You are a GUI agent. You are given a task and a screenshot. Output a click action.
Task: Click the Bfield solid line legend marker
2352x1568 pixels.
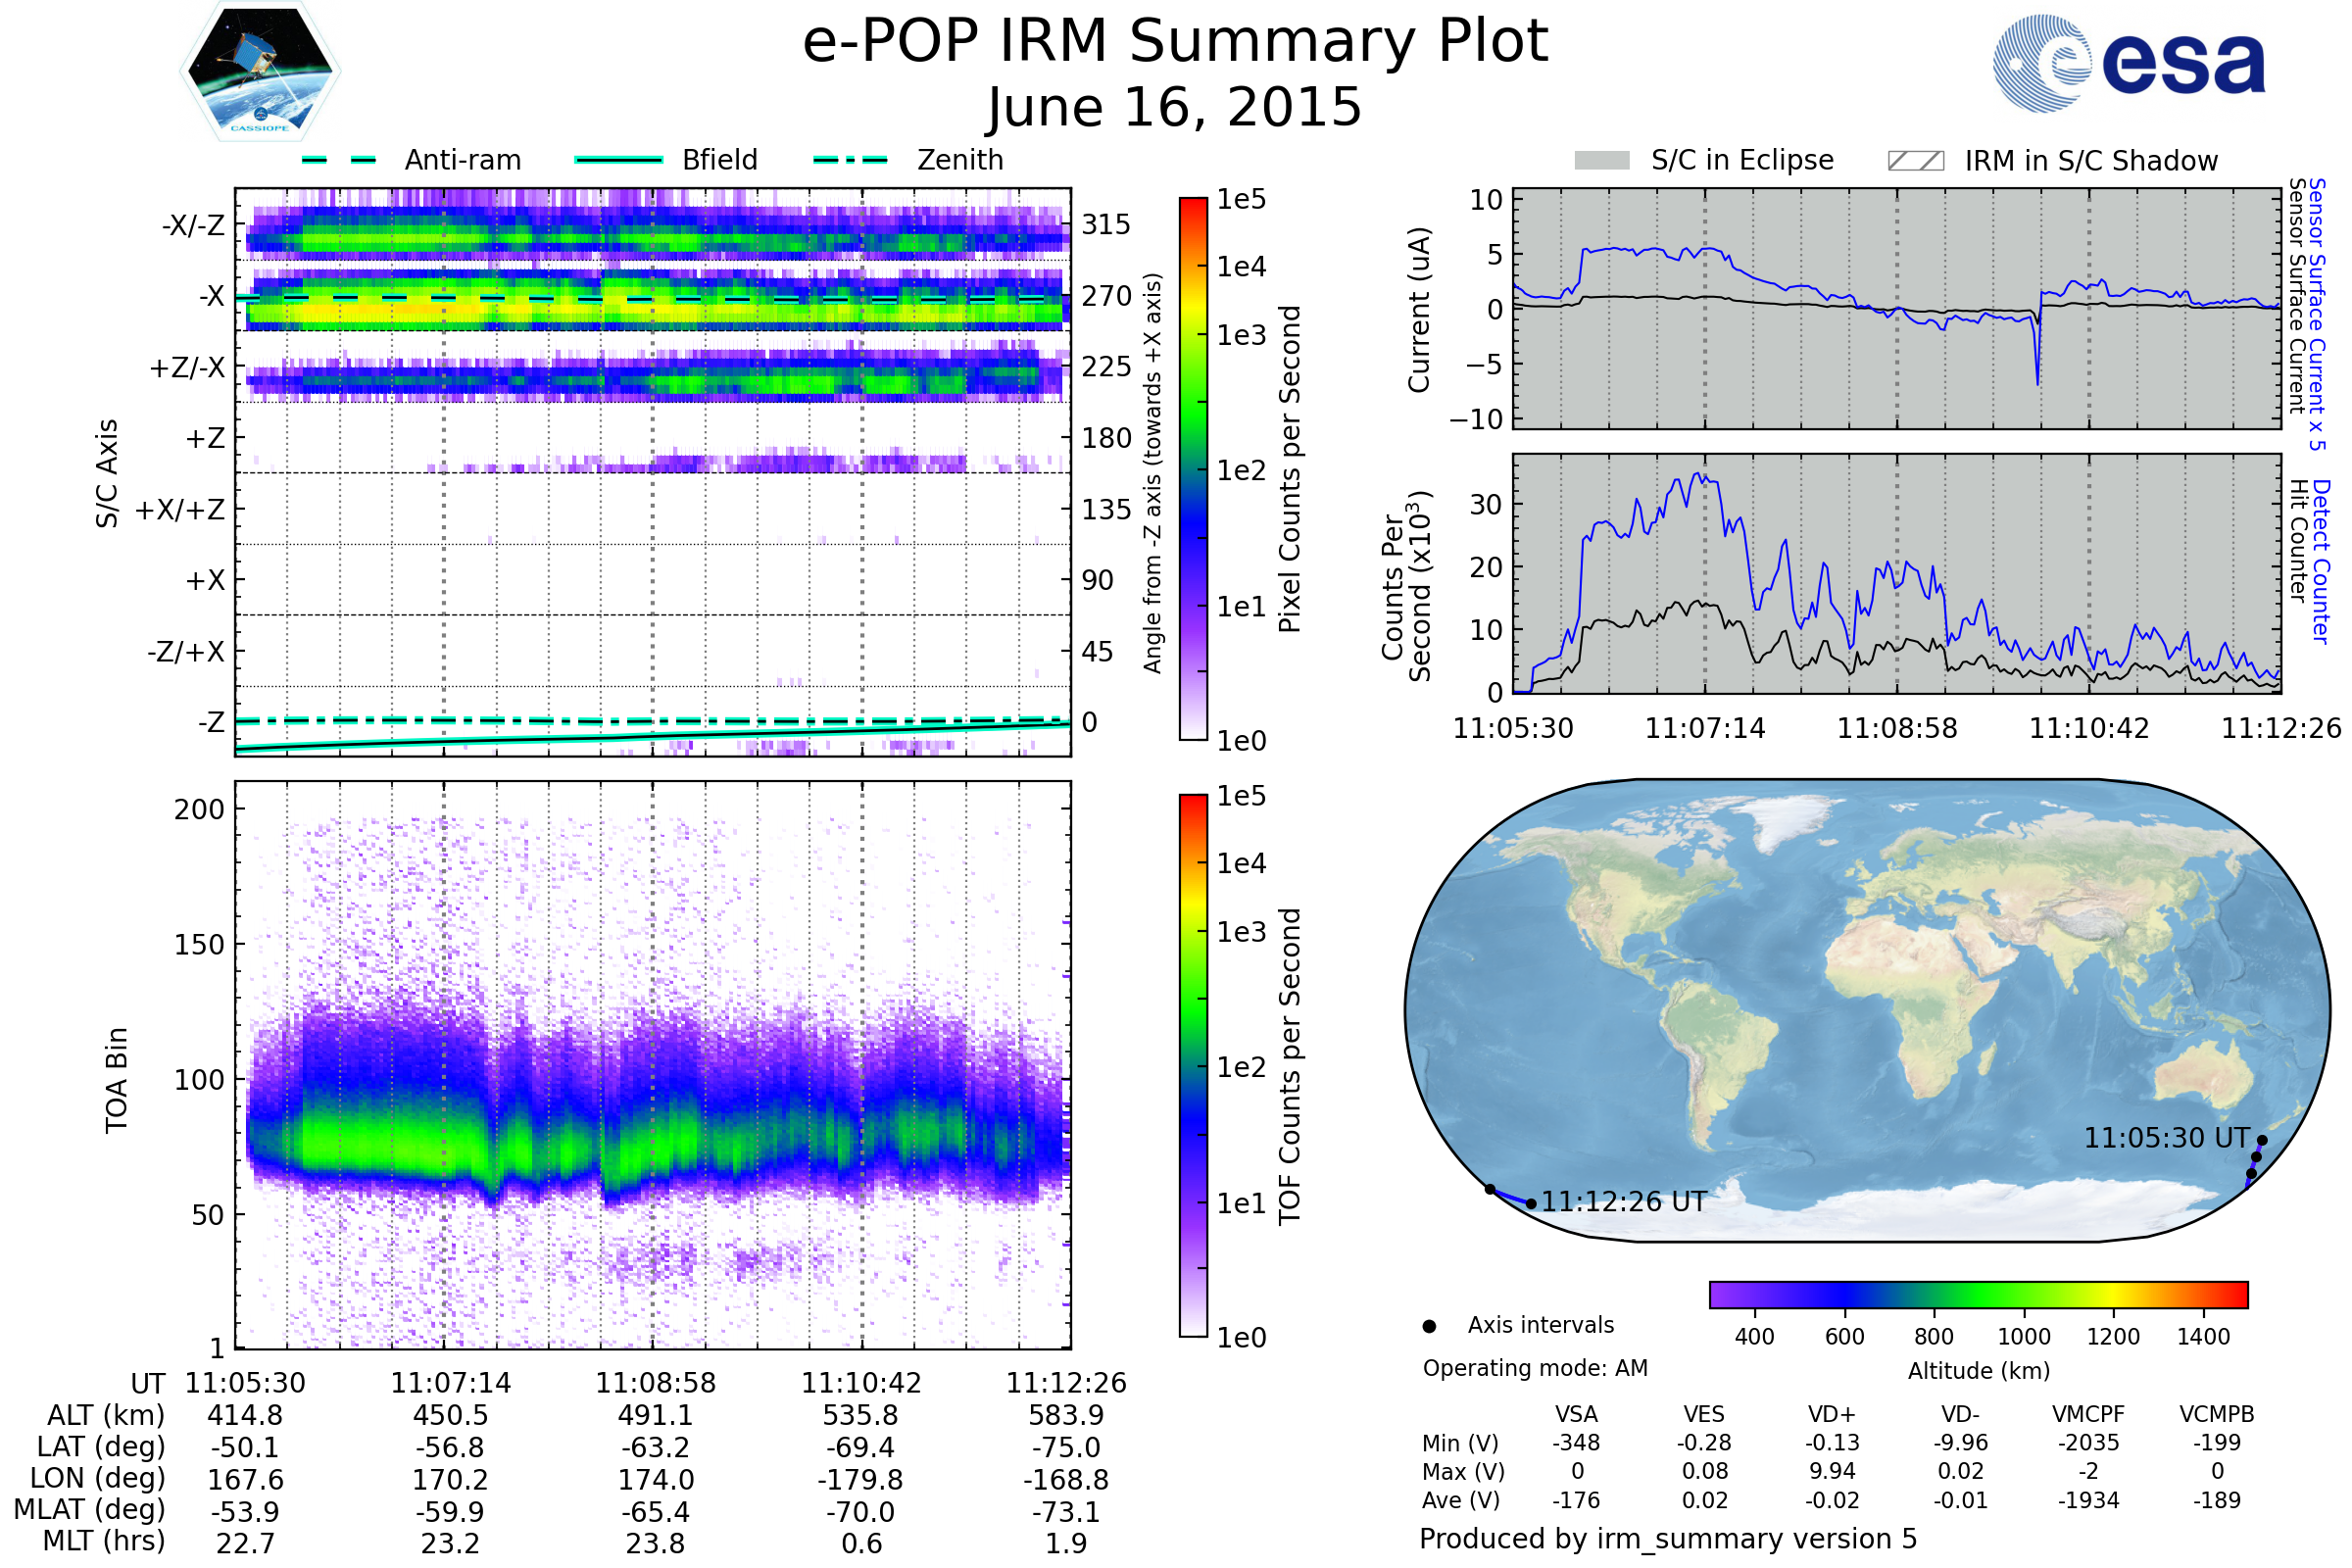(619, 160)
